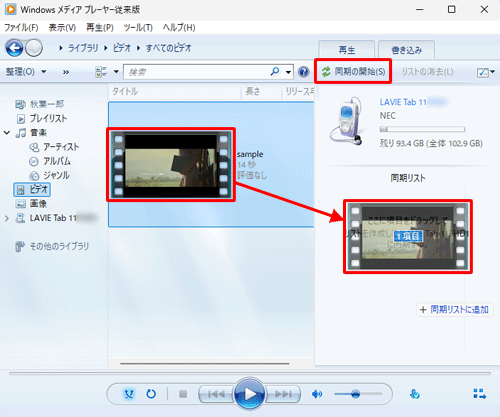Click 同期の開始(S) button

pyautogui.click(x=353, y=71)
